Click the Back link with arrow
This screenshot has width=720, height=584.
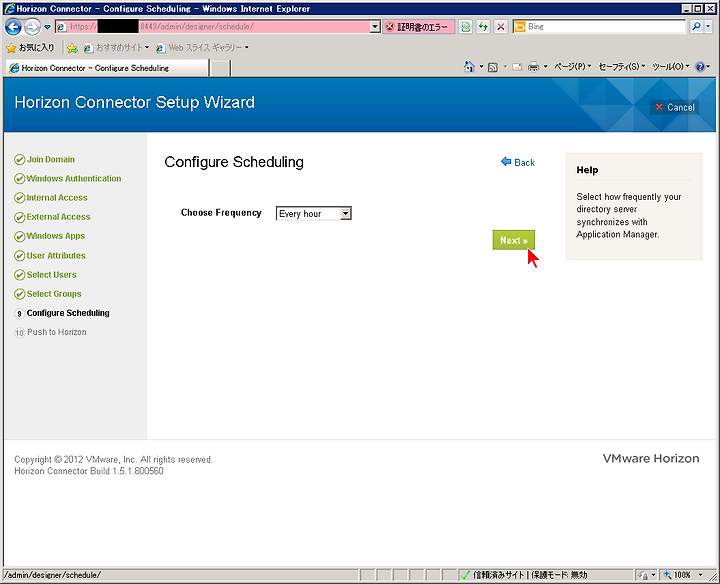[518, 162]
